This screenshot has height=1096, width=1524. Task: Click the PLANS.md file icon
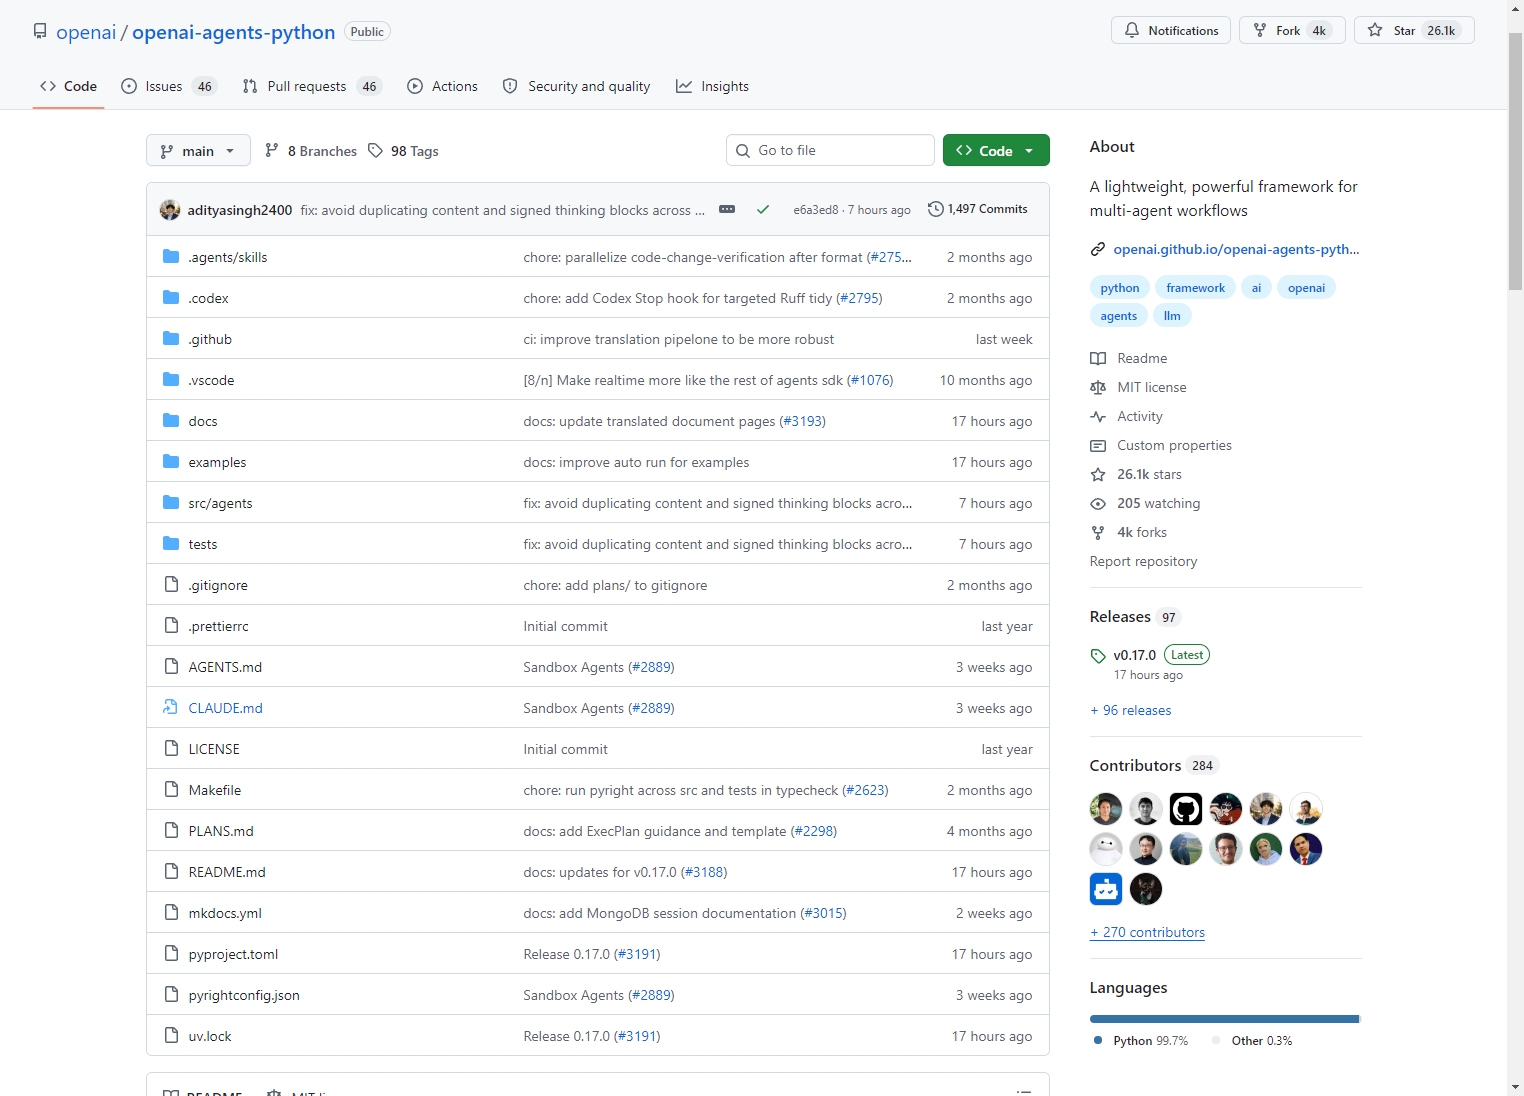point(171,830)
